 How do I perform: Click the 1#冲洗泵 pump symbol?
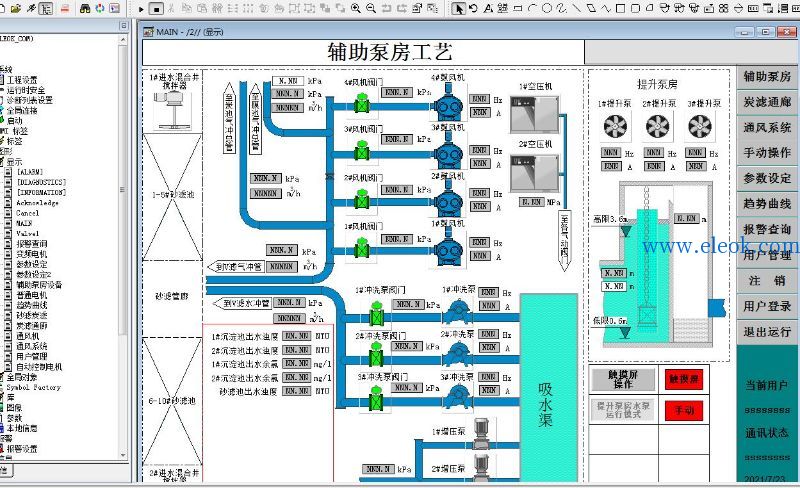[457, 312]
